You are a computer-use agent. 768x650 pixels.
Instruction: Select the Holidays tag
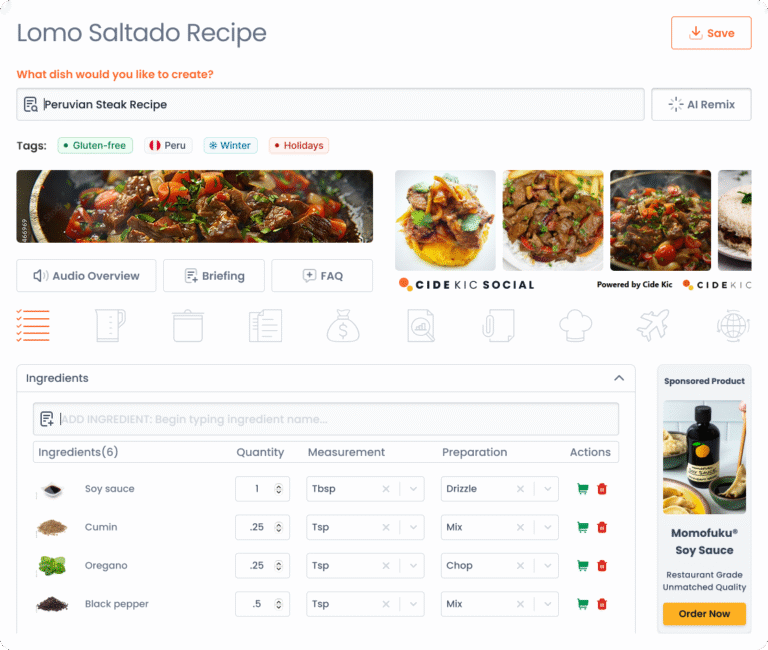click(x=299, y=145)
